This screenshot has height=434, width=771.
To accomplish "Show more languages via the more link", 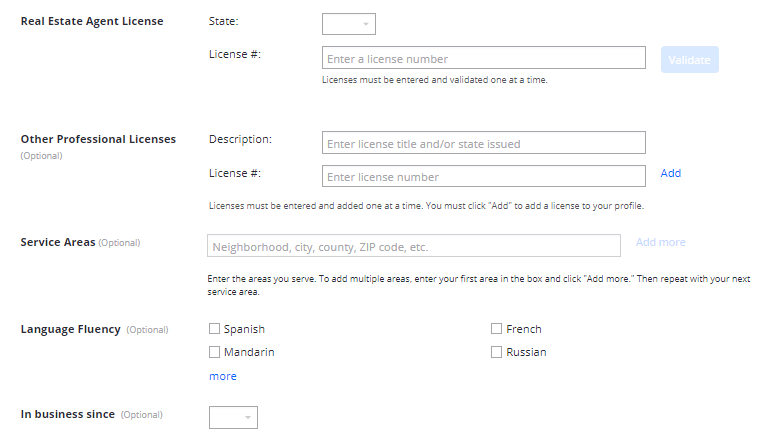I will [223, 376].
